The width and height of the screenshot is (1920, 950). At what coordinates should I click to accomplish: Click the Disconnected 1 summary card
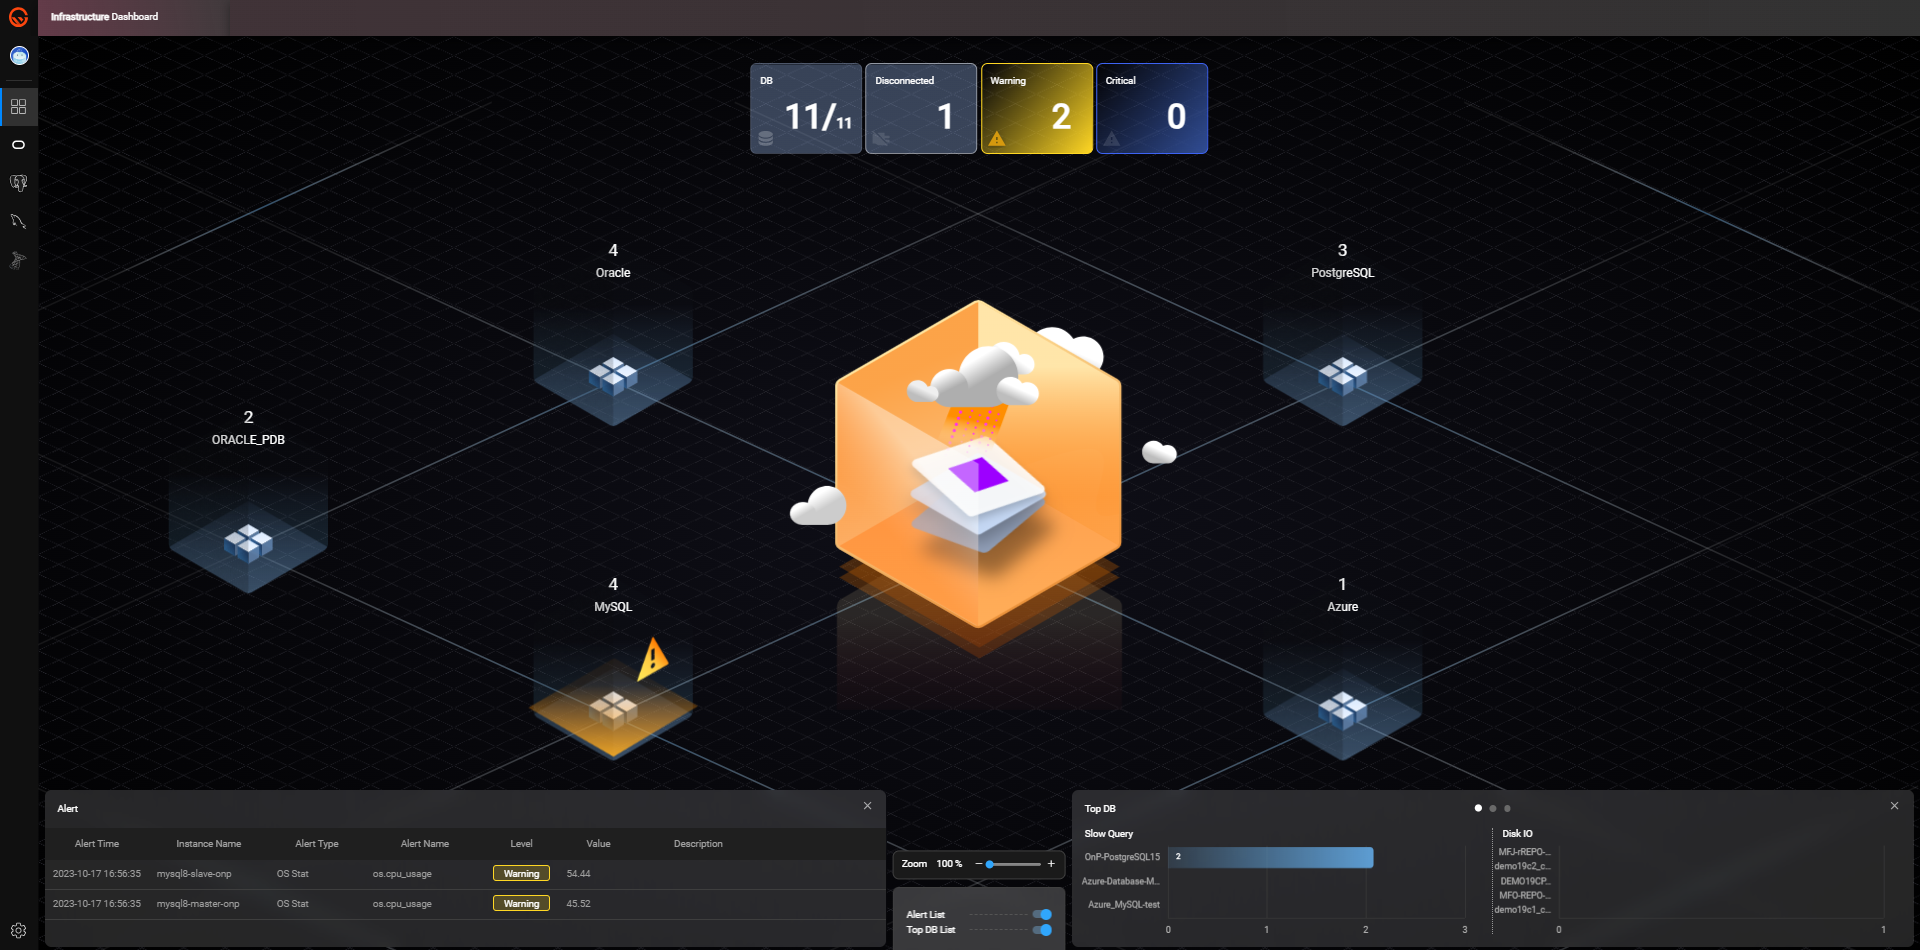click(921, 108)
